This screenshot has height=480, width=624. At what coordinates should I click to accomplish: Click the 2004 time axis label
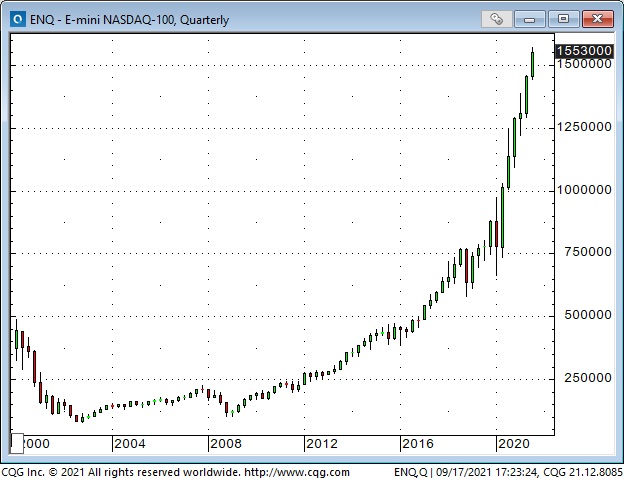[130, 444]
